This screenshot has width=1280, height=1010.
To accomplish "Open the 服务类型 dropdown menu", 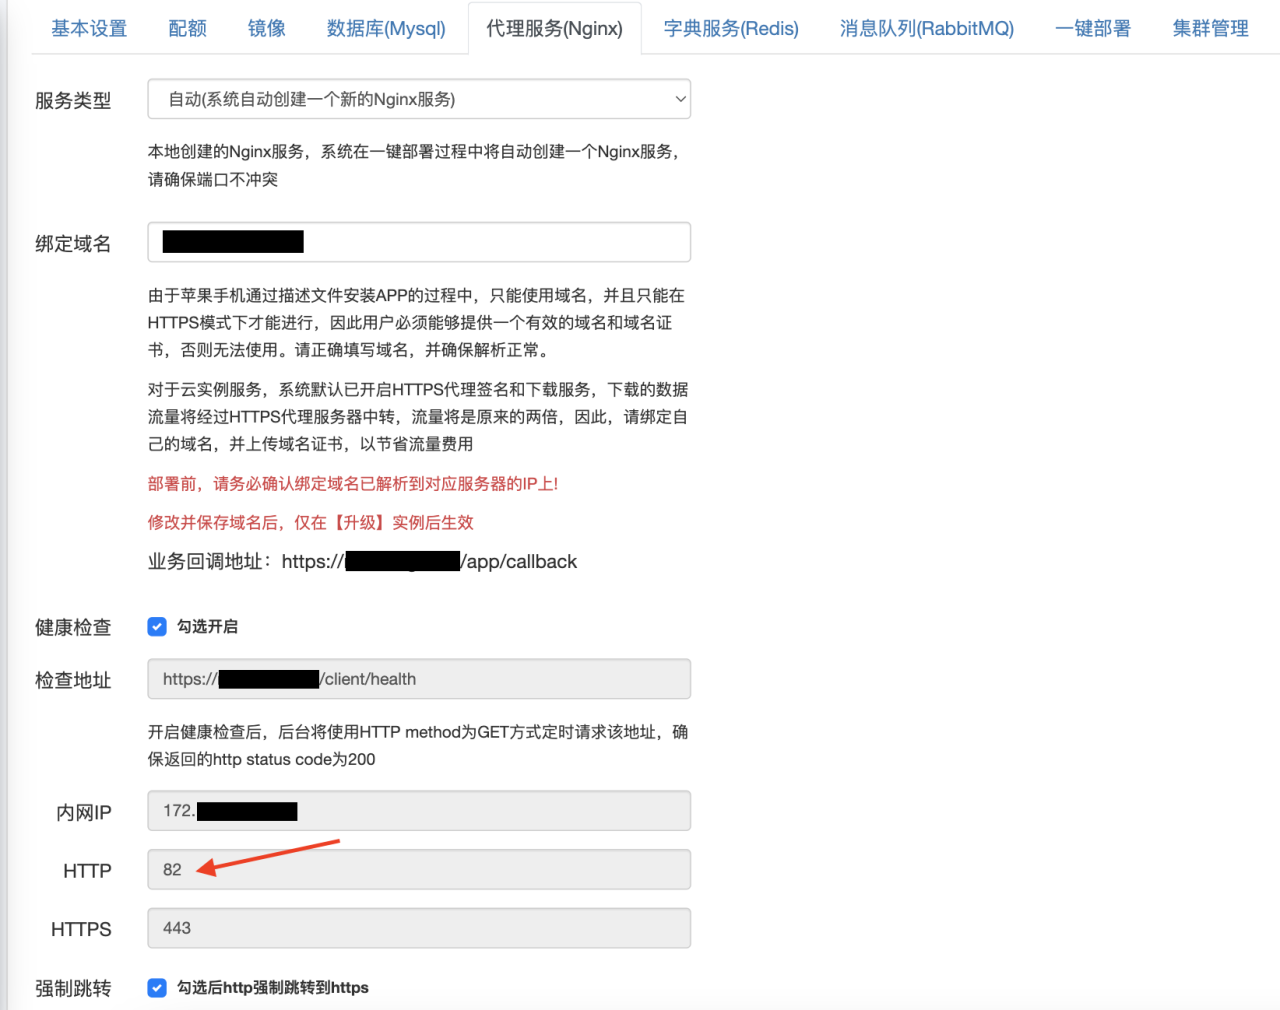I will pyautogui.click(x=418, y=98).
